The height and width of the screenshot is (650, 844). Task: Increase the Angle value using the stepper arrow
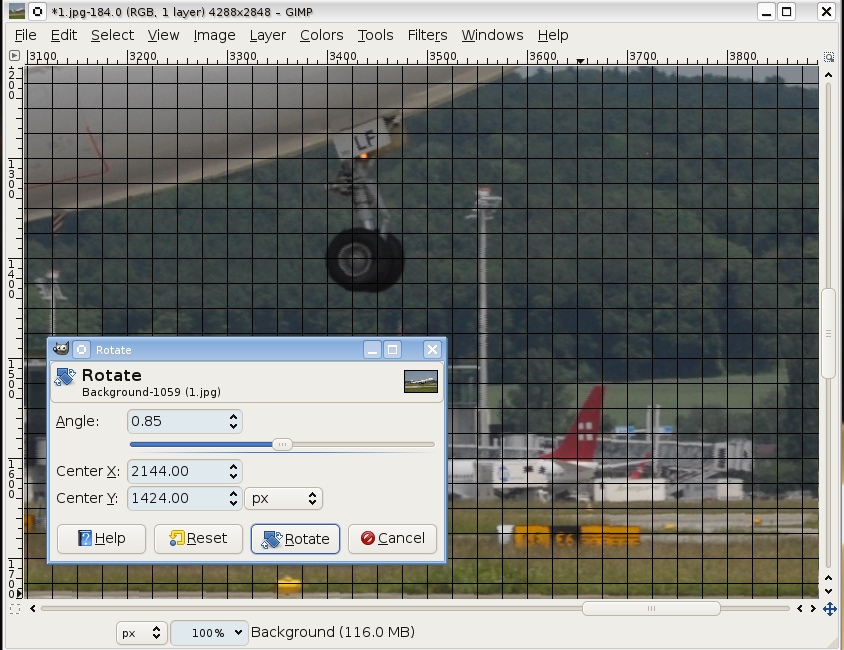coord(234,417)
